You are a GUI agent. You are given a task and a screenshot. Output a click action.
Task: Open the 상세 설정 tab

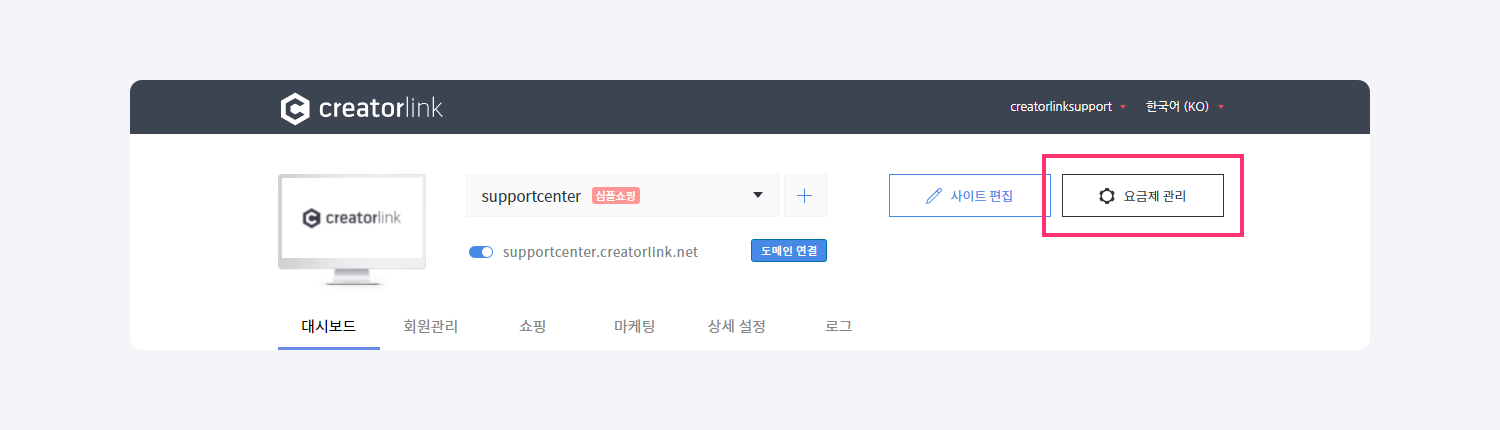(736, 326)
